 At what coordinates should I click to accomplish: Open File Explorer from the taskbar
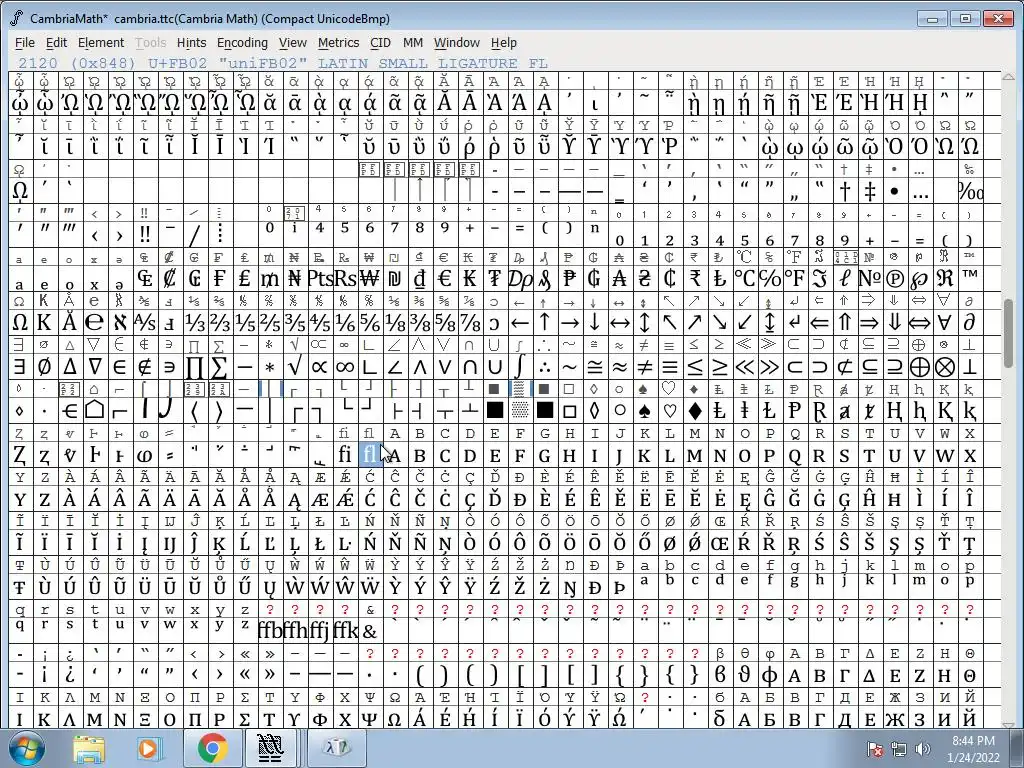coord(89,749)
